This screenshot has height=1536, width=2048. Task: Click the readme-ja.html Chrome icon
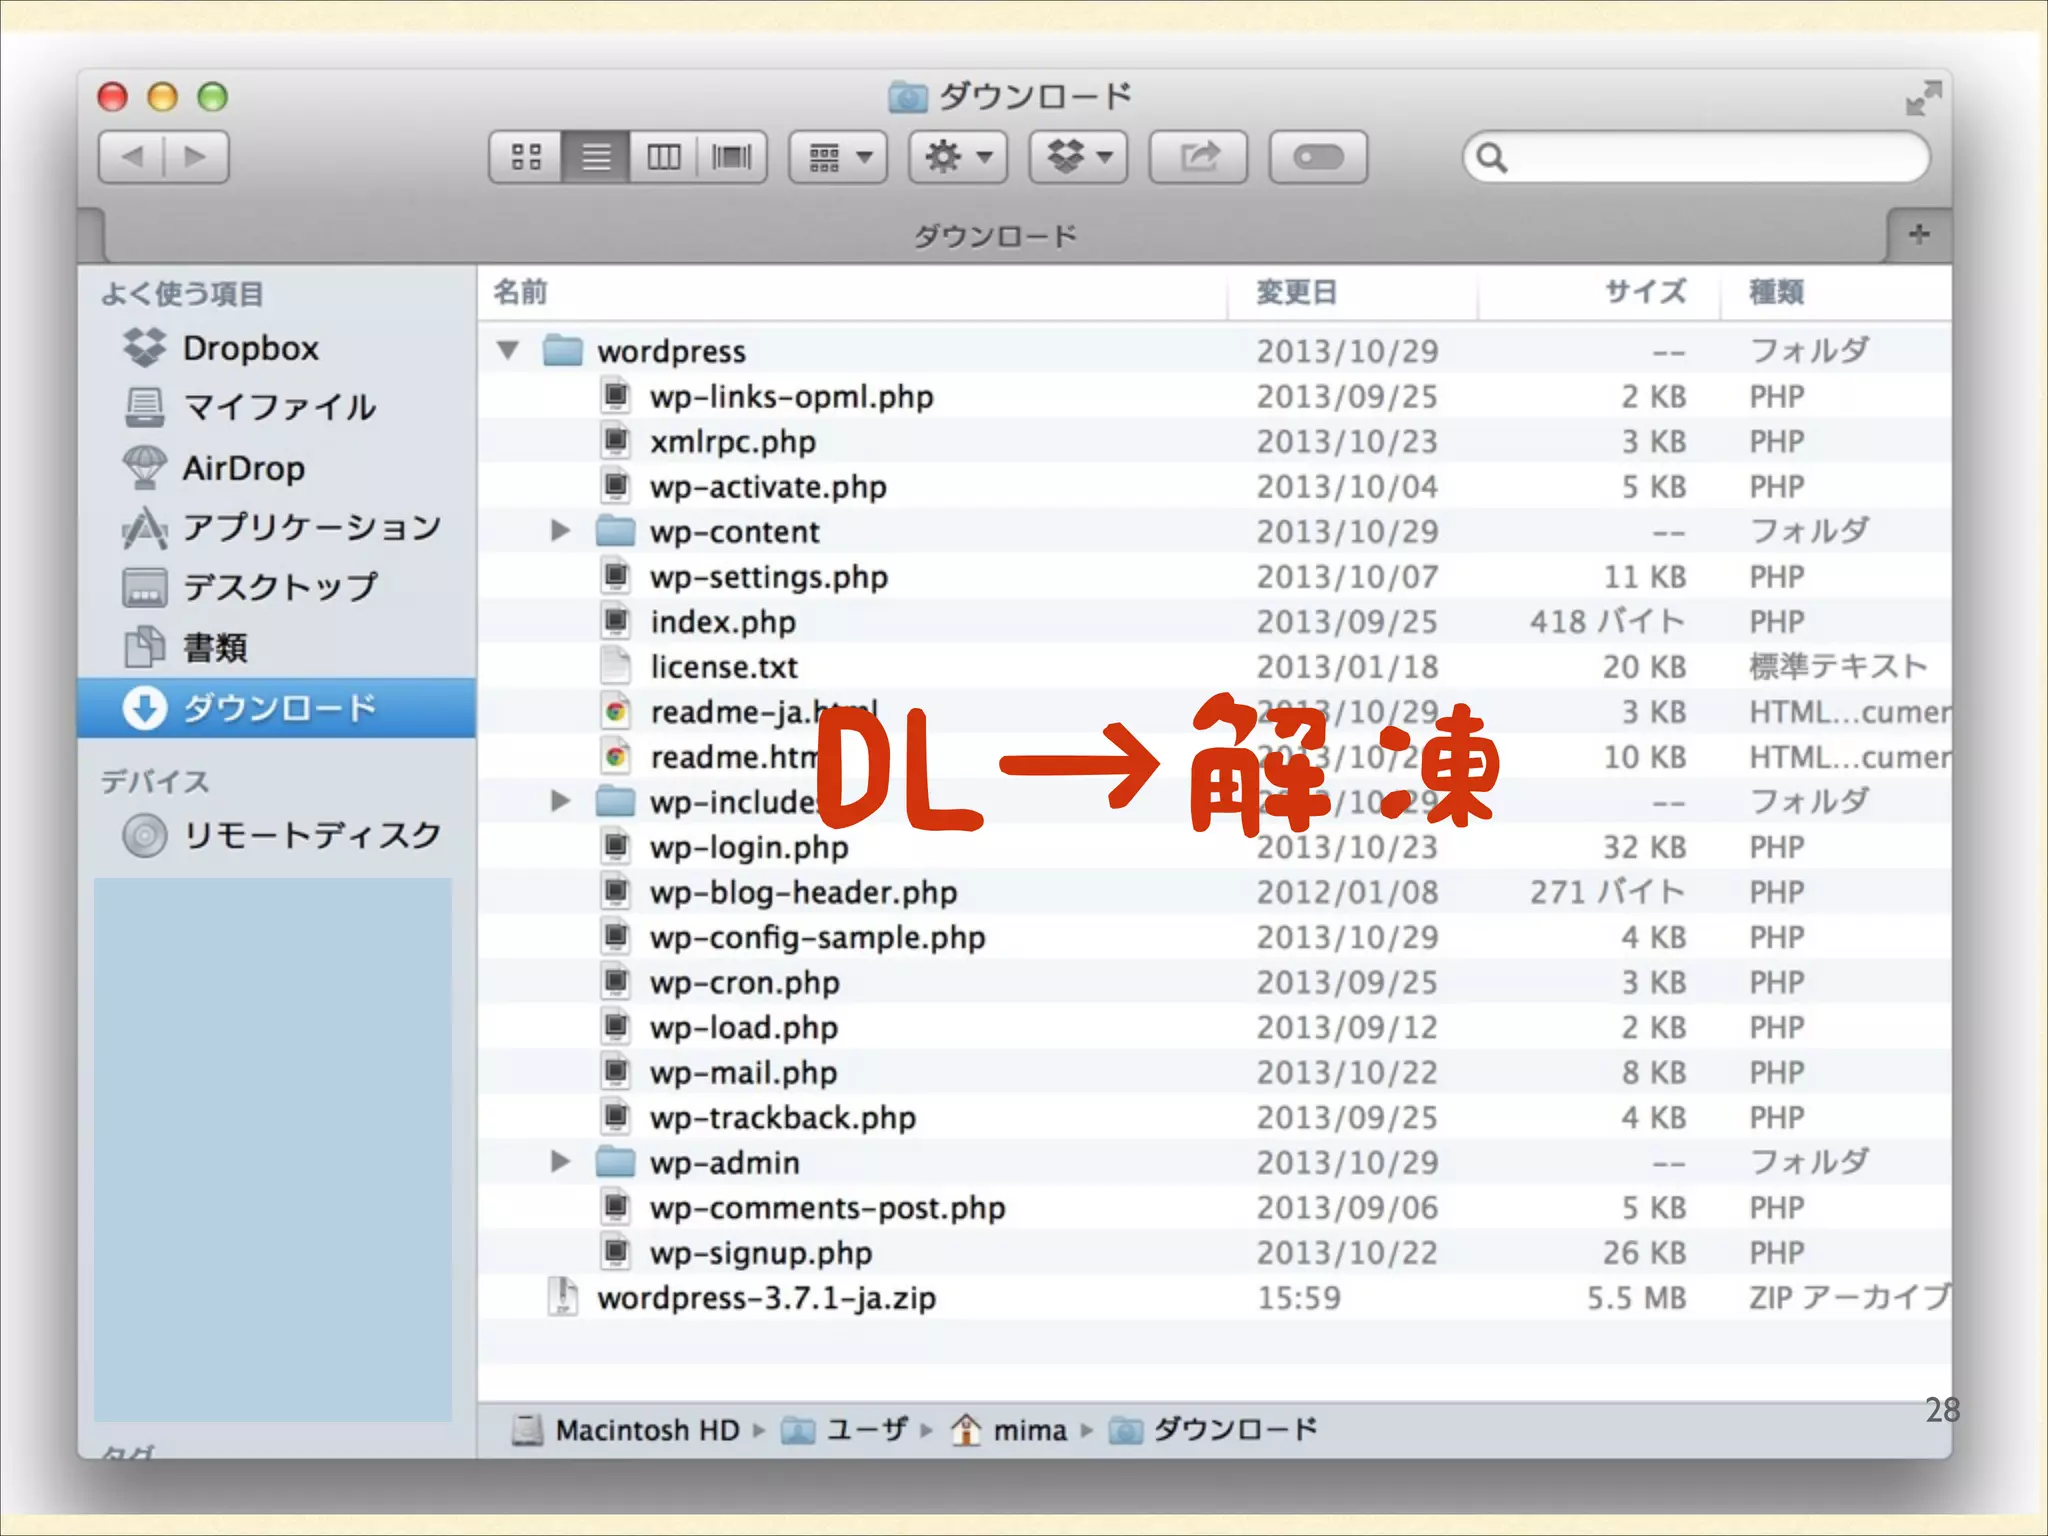616,712
